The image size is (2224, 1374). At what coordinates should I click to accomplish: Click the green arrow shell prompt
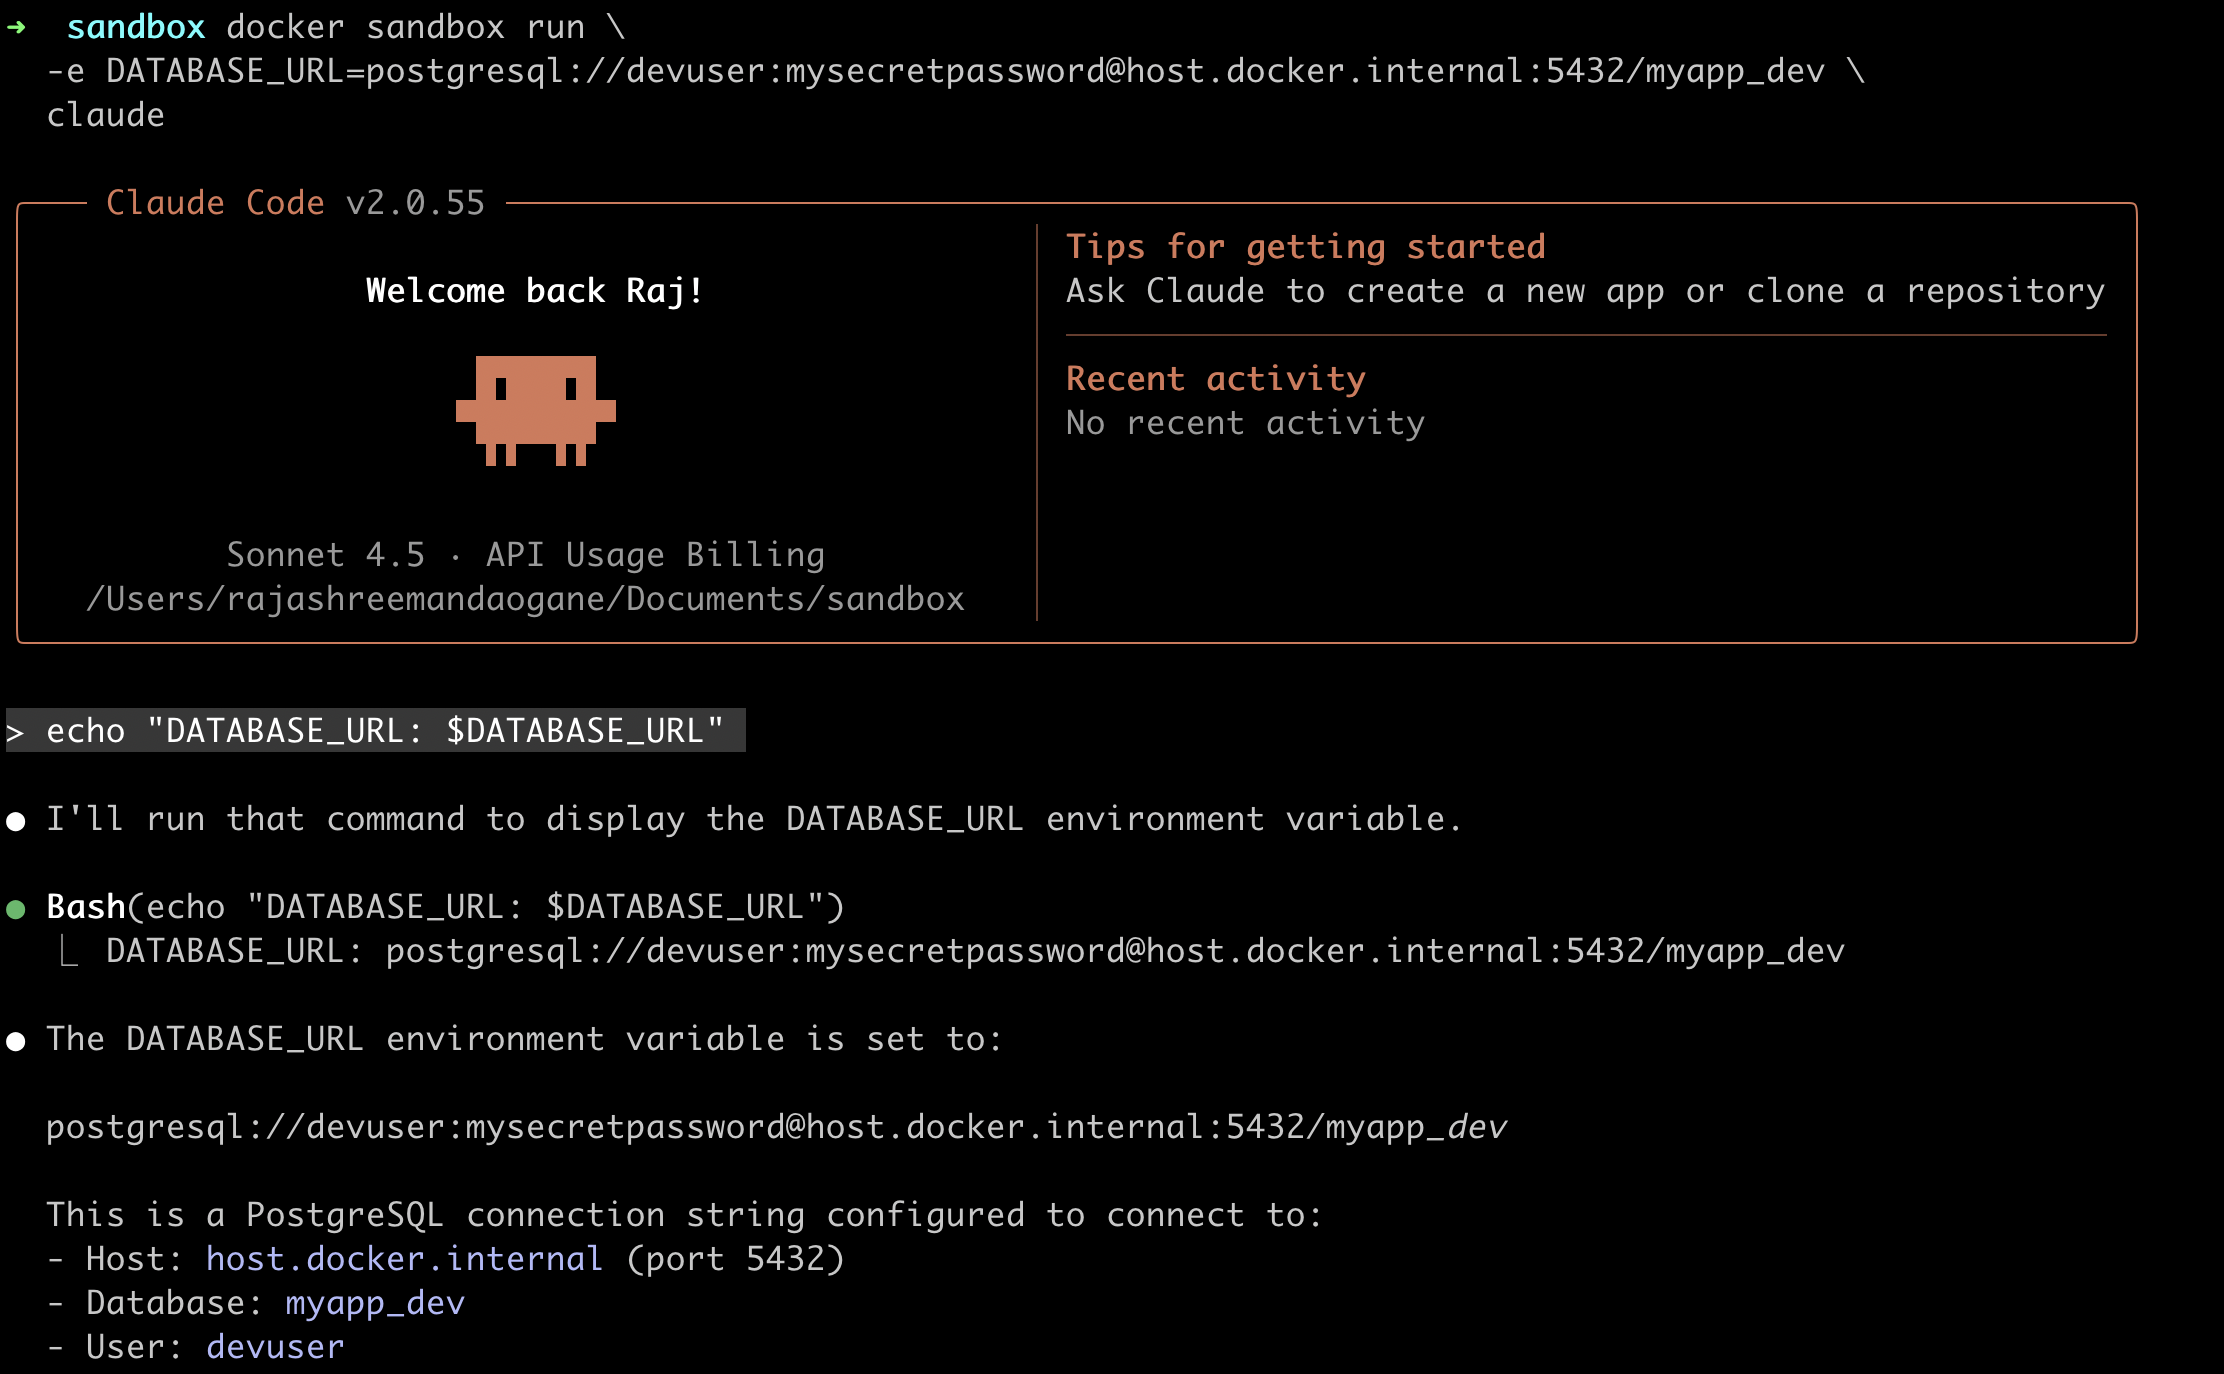[x=16, y=27]
